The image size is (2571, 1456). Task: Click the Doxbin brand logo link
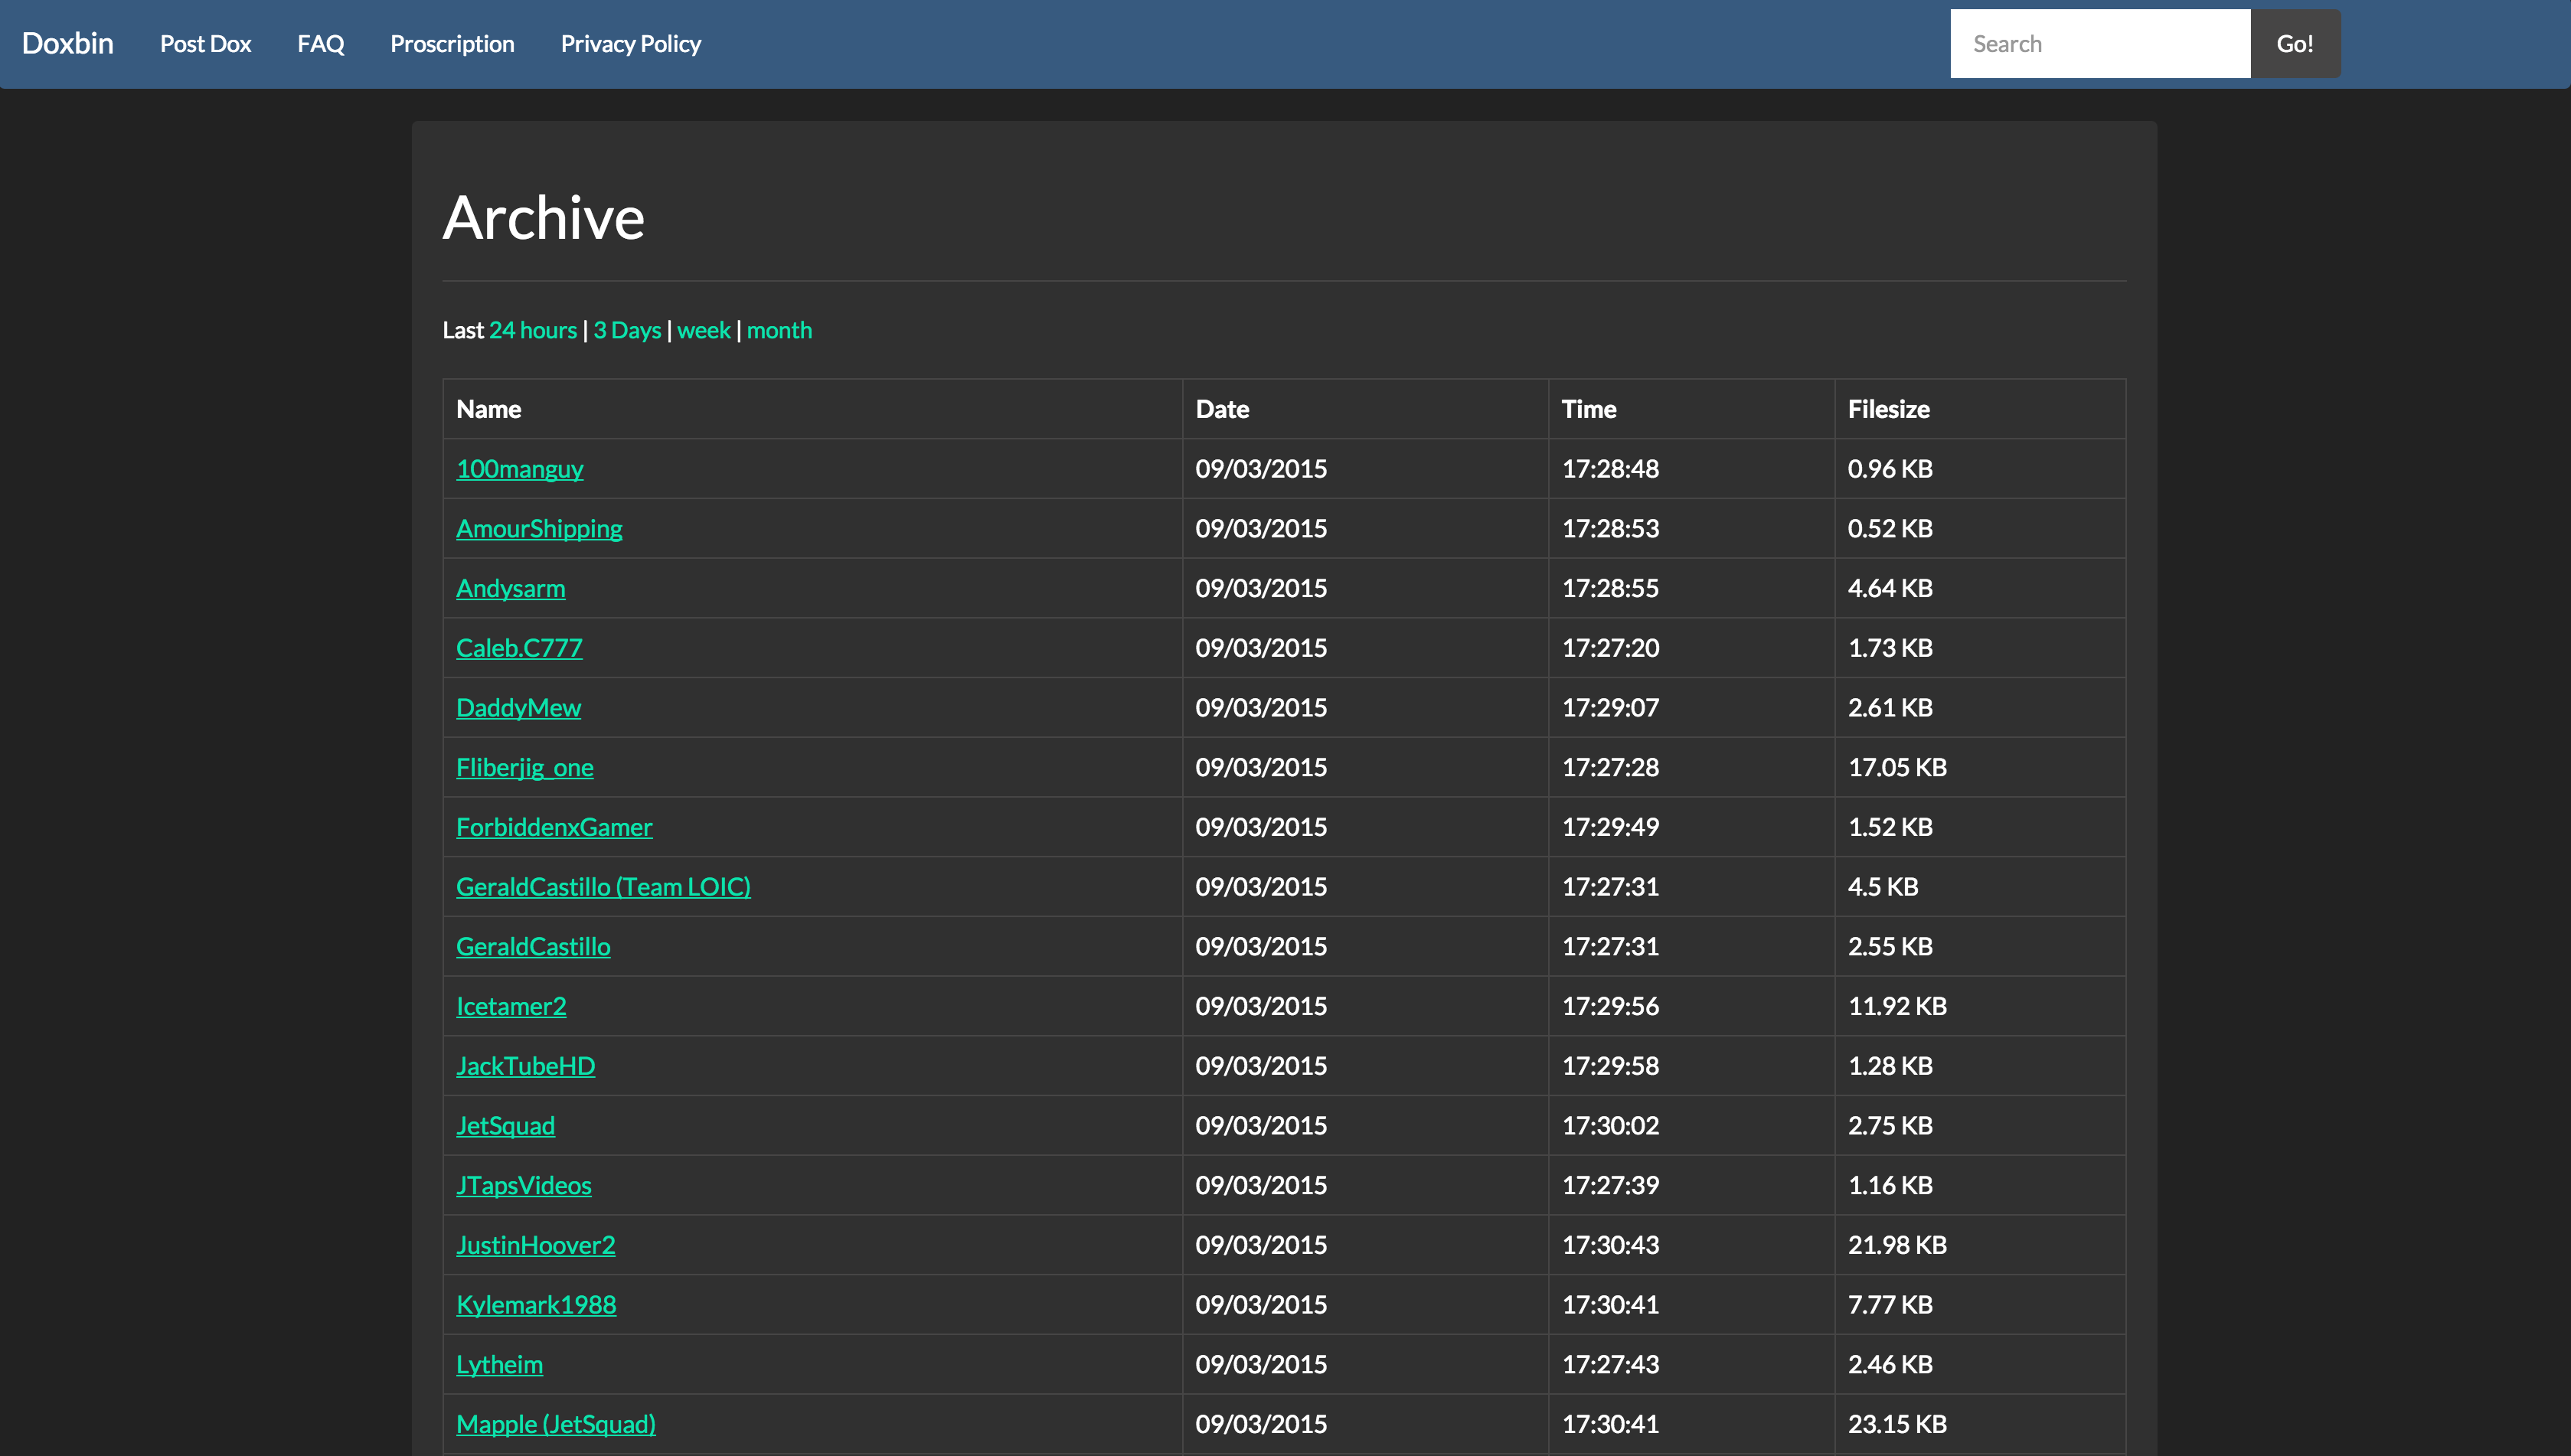[68, 44]
